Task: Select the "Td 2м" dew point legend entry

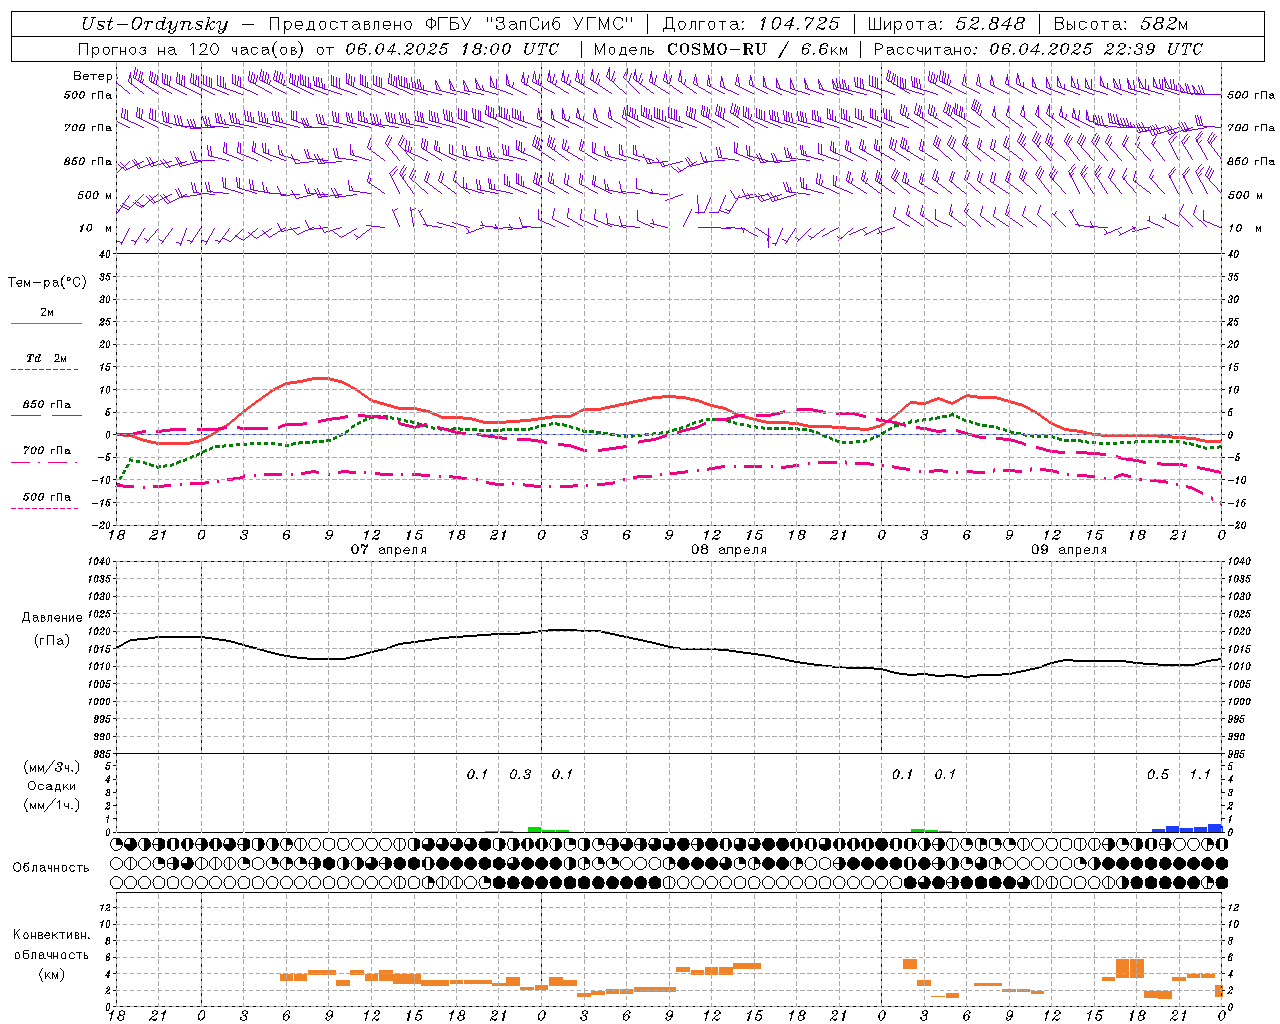Action: pyautogui.click(x=47, y=358)
